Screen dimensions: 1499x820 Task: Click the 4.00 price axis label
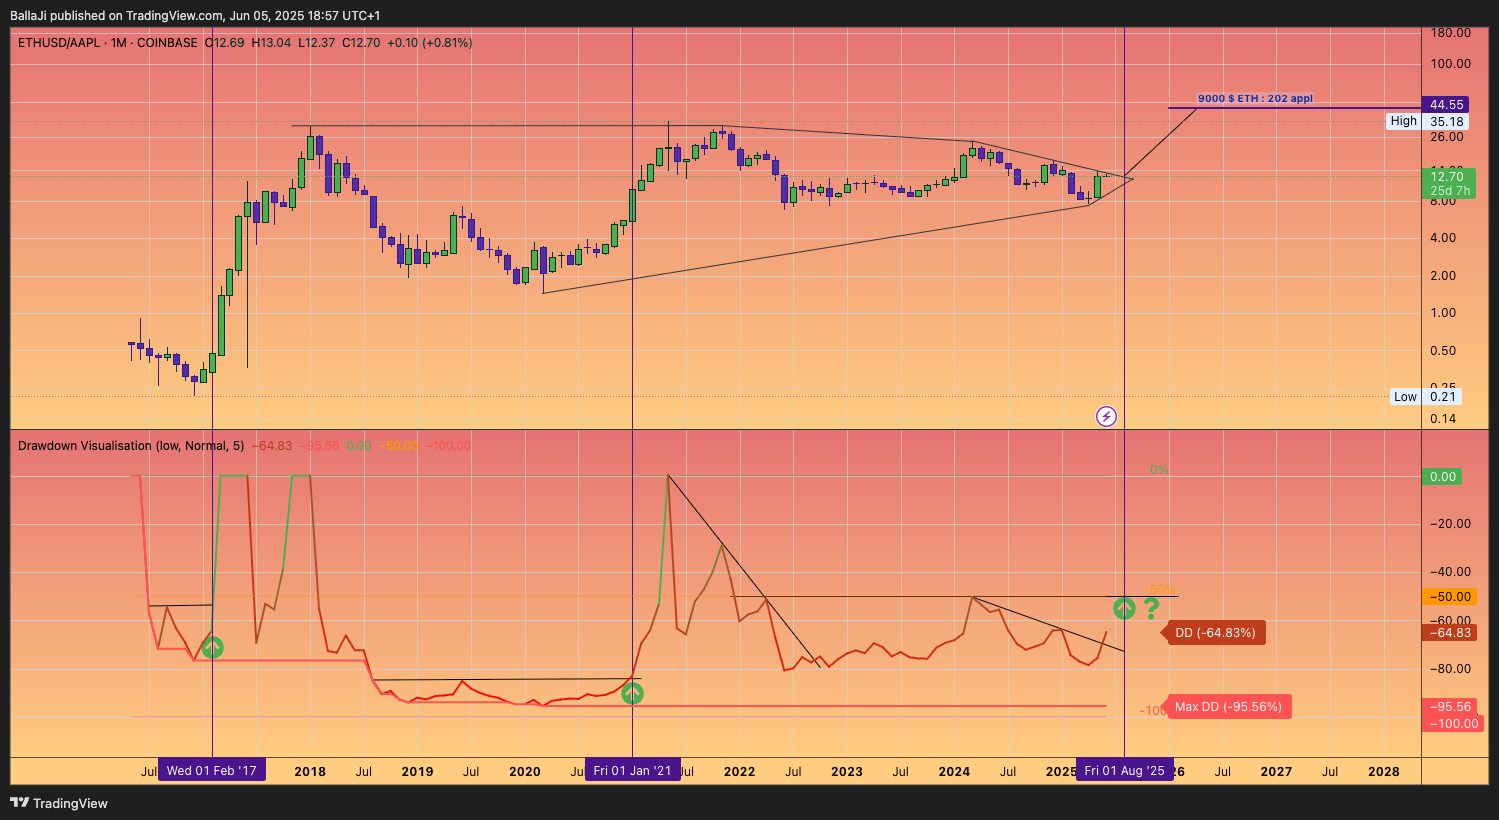[1443, 238]
